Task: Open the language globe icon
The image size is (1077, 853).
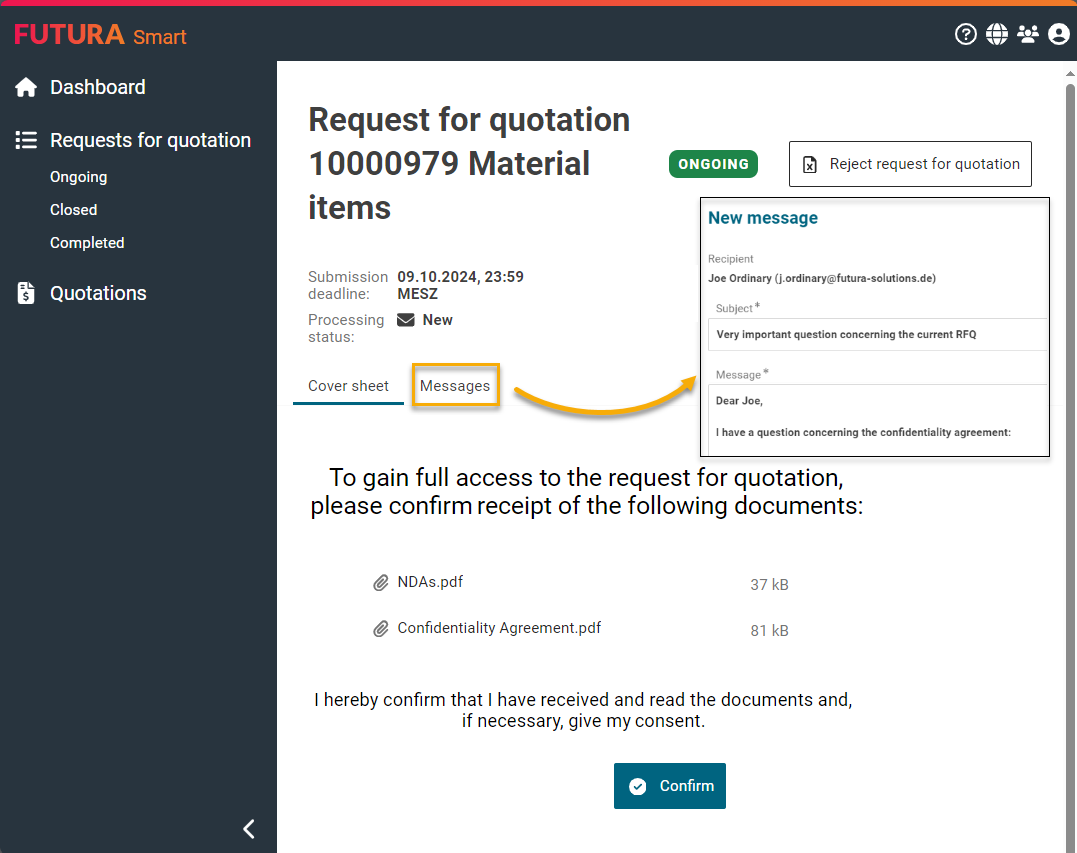Action: 996,35
